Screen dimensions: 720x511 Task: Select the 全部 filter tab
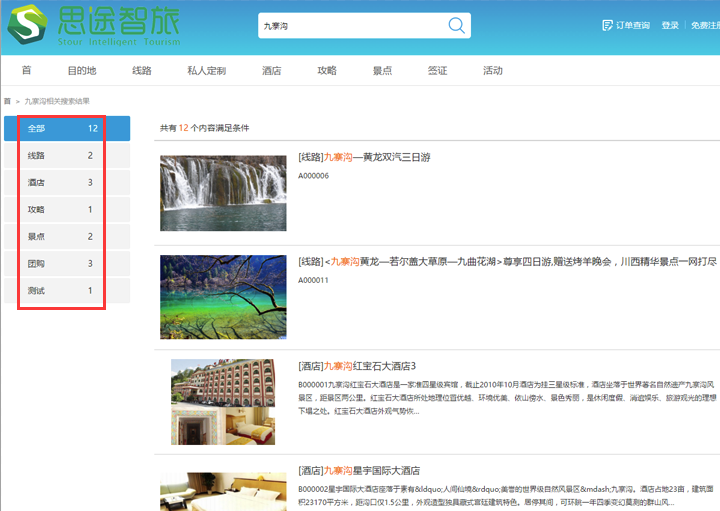(x=67, y=129)
